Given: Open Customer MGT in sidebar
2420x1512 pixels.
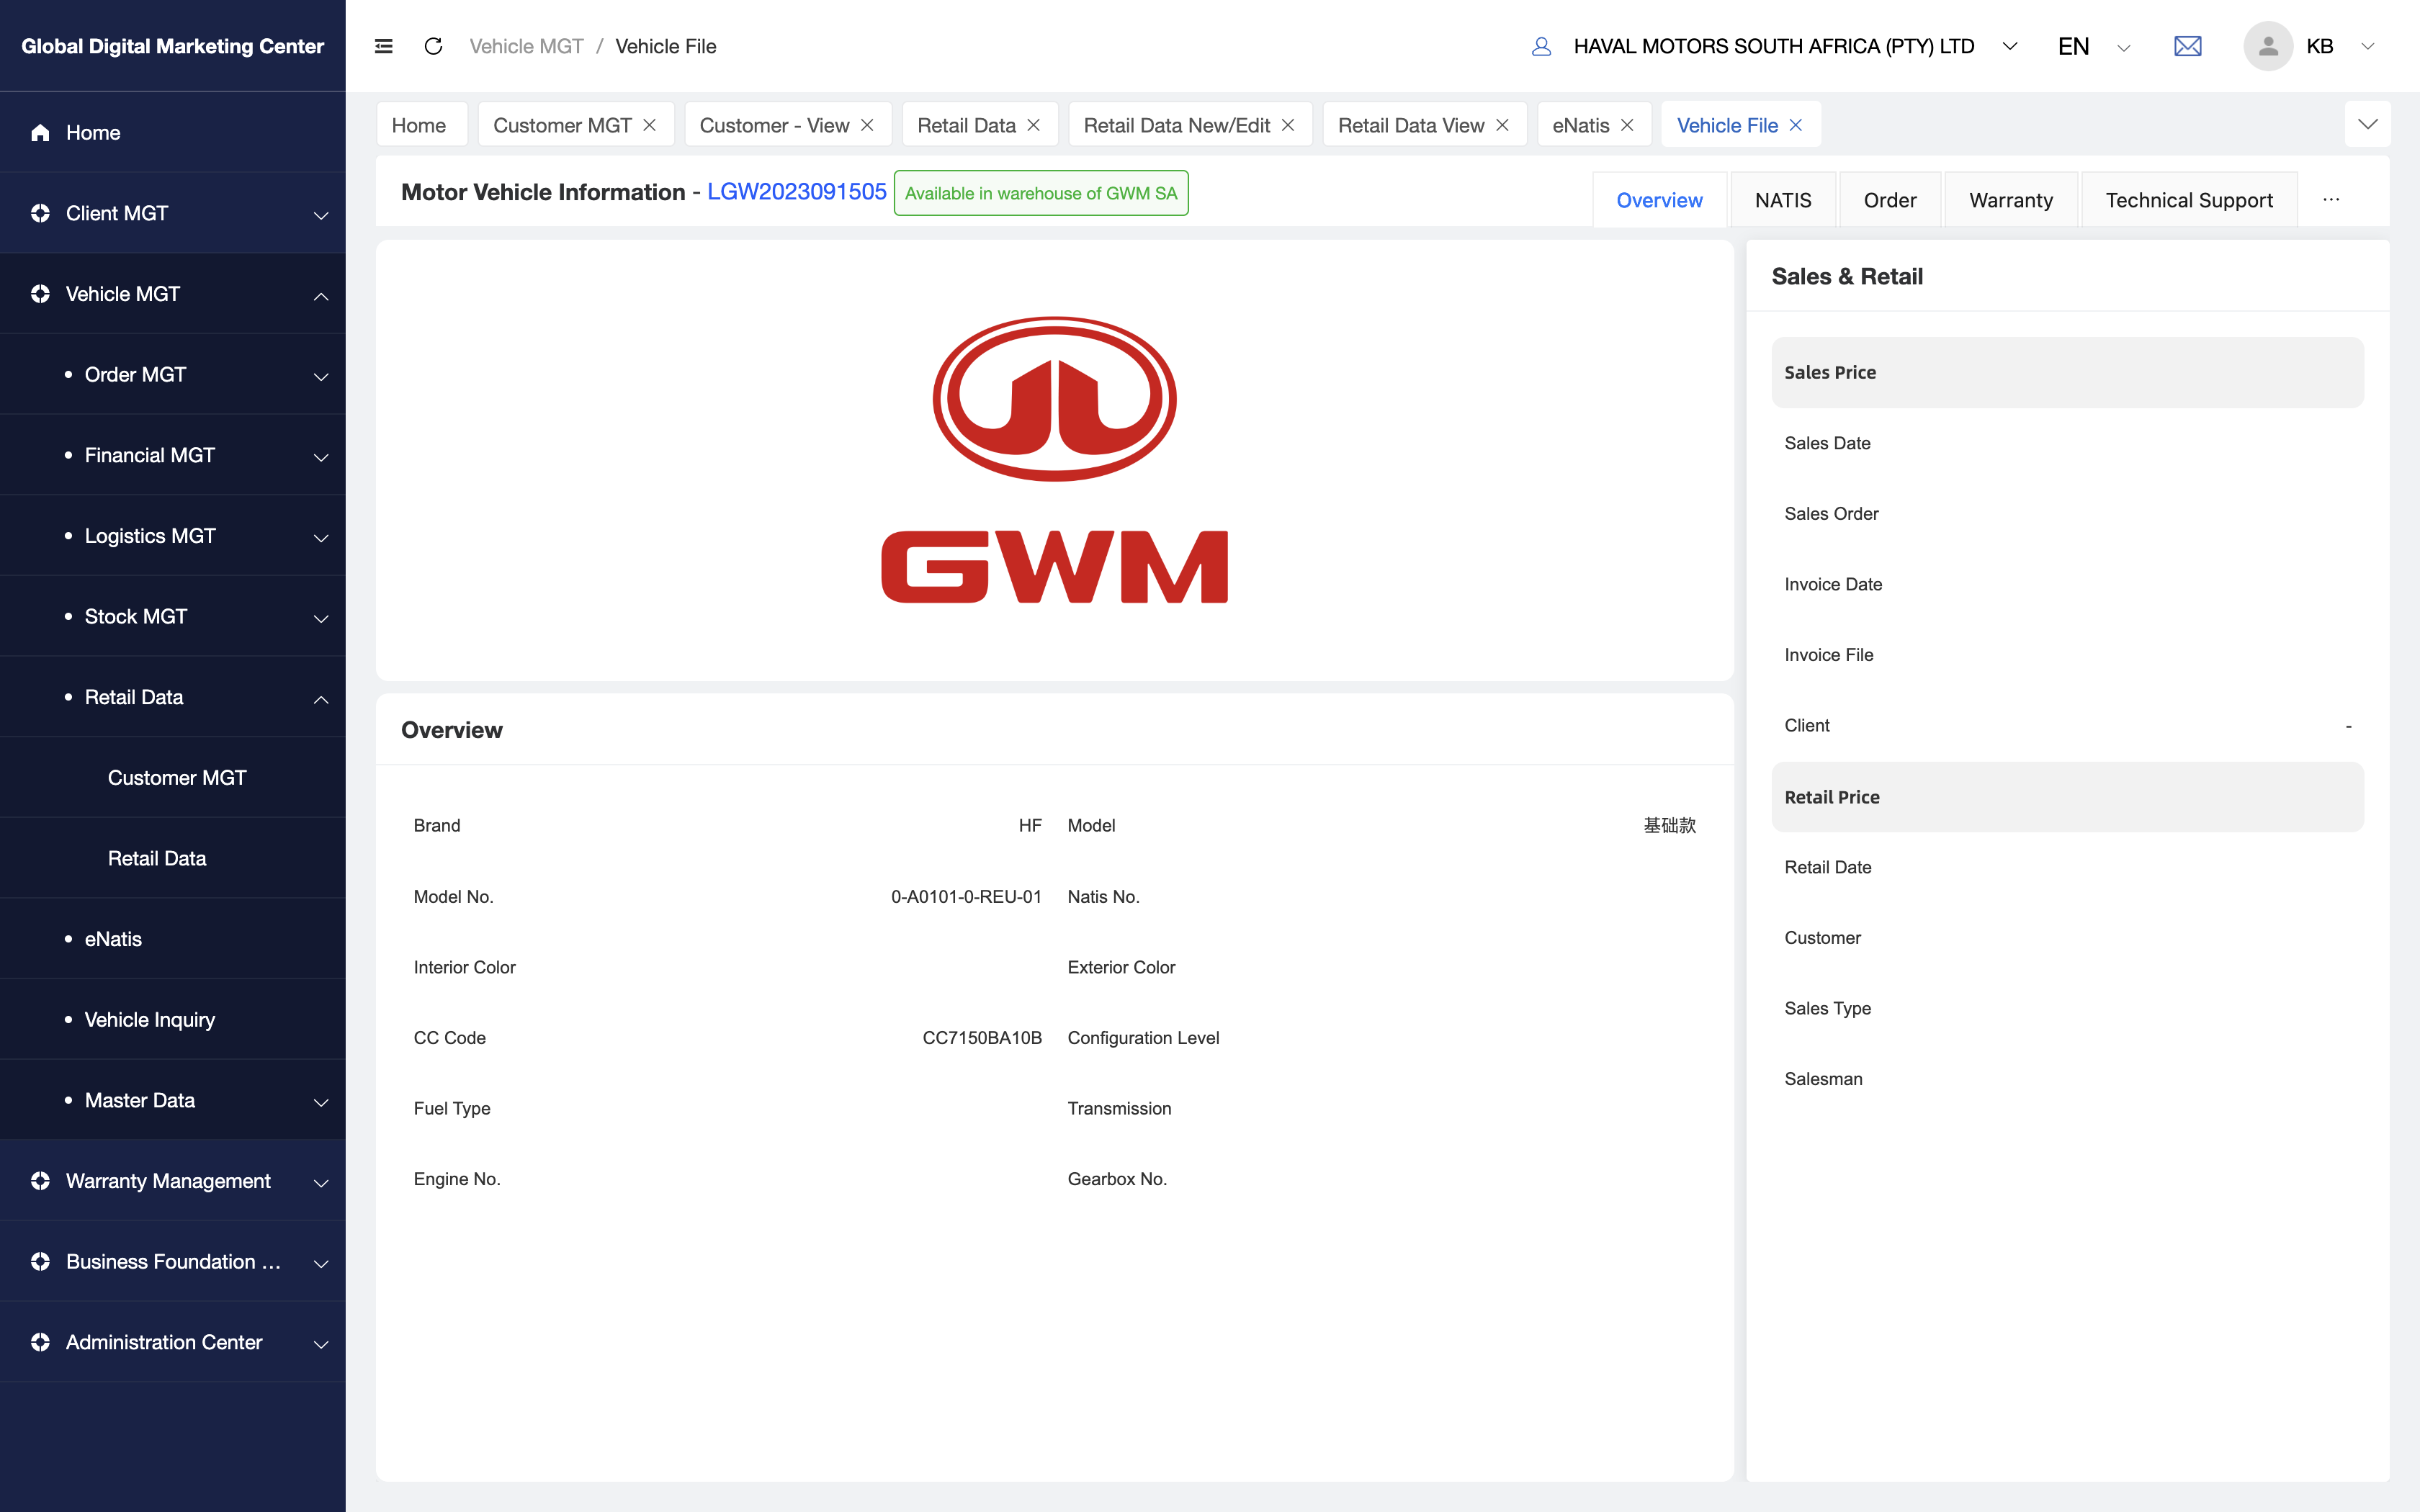Looking at the screenshot, I should click(173, 777).
